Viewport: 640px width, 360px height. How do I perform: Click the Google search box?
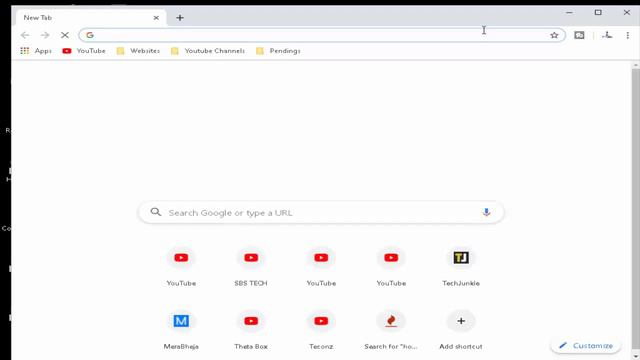pyautogui.click(x=321, y=212)
